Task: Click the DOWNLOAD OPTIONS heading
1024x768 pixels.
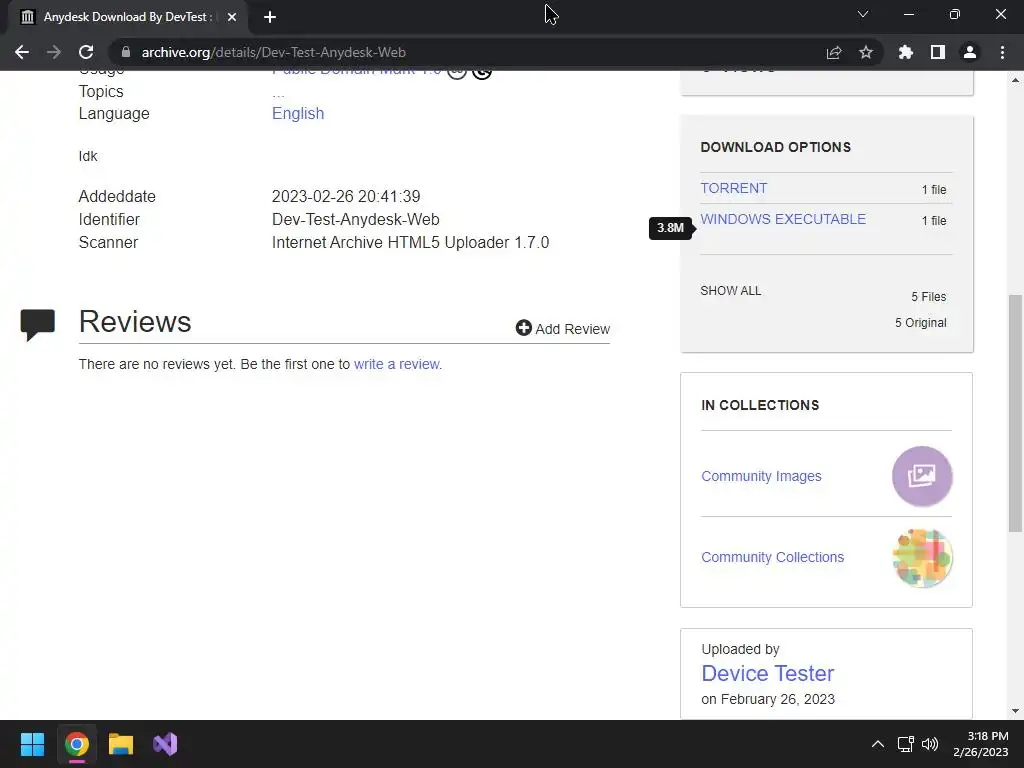Action: point(775,147)
